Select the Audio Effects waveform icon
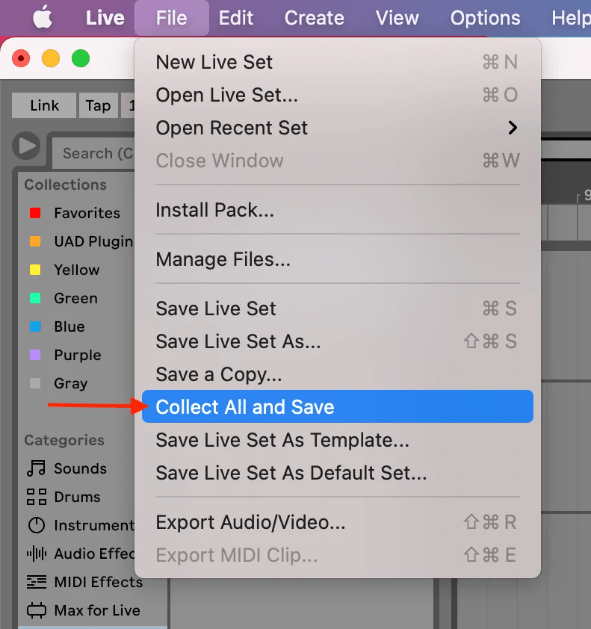 pos(37,554)
